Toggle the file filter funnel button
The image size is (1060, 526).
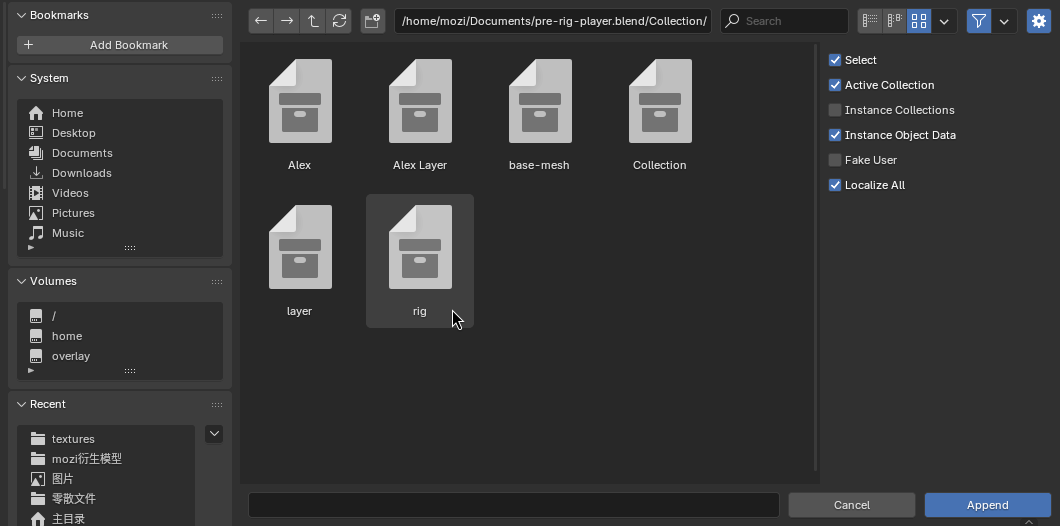coord(979,21)
